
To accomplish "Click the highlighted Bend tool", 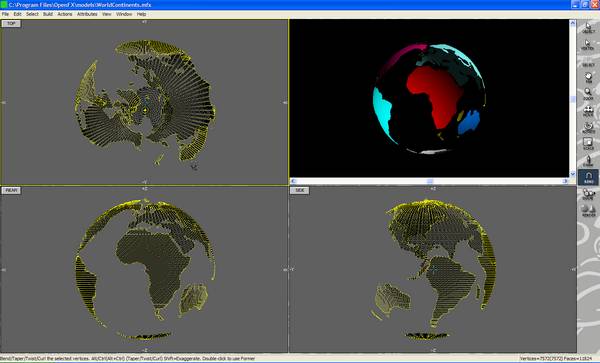I will click(x=588, y=177).
